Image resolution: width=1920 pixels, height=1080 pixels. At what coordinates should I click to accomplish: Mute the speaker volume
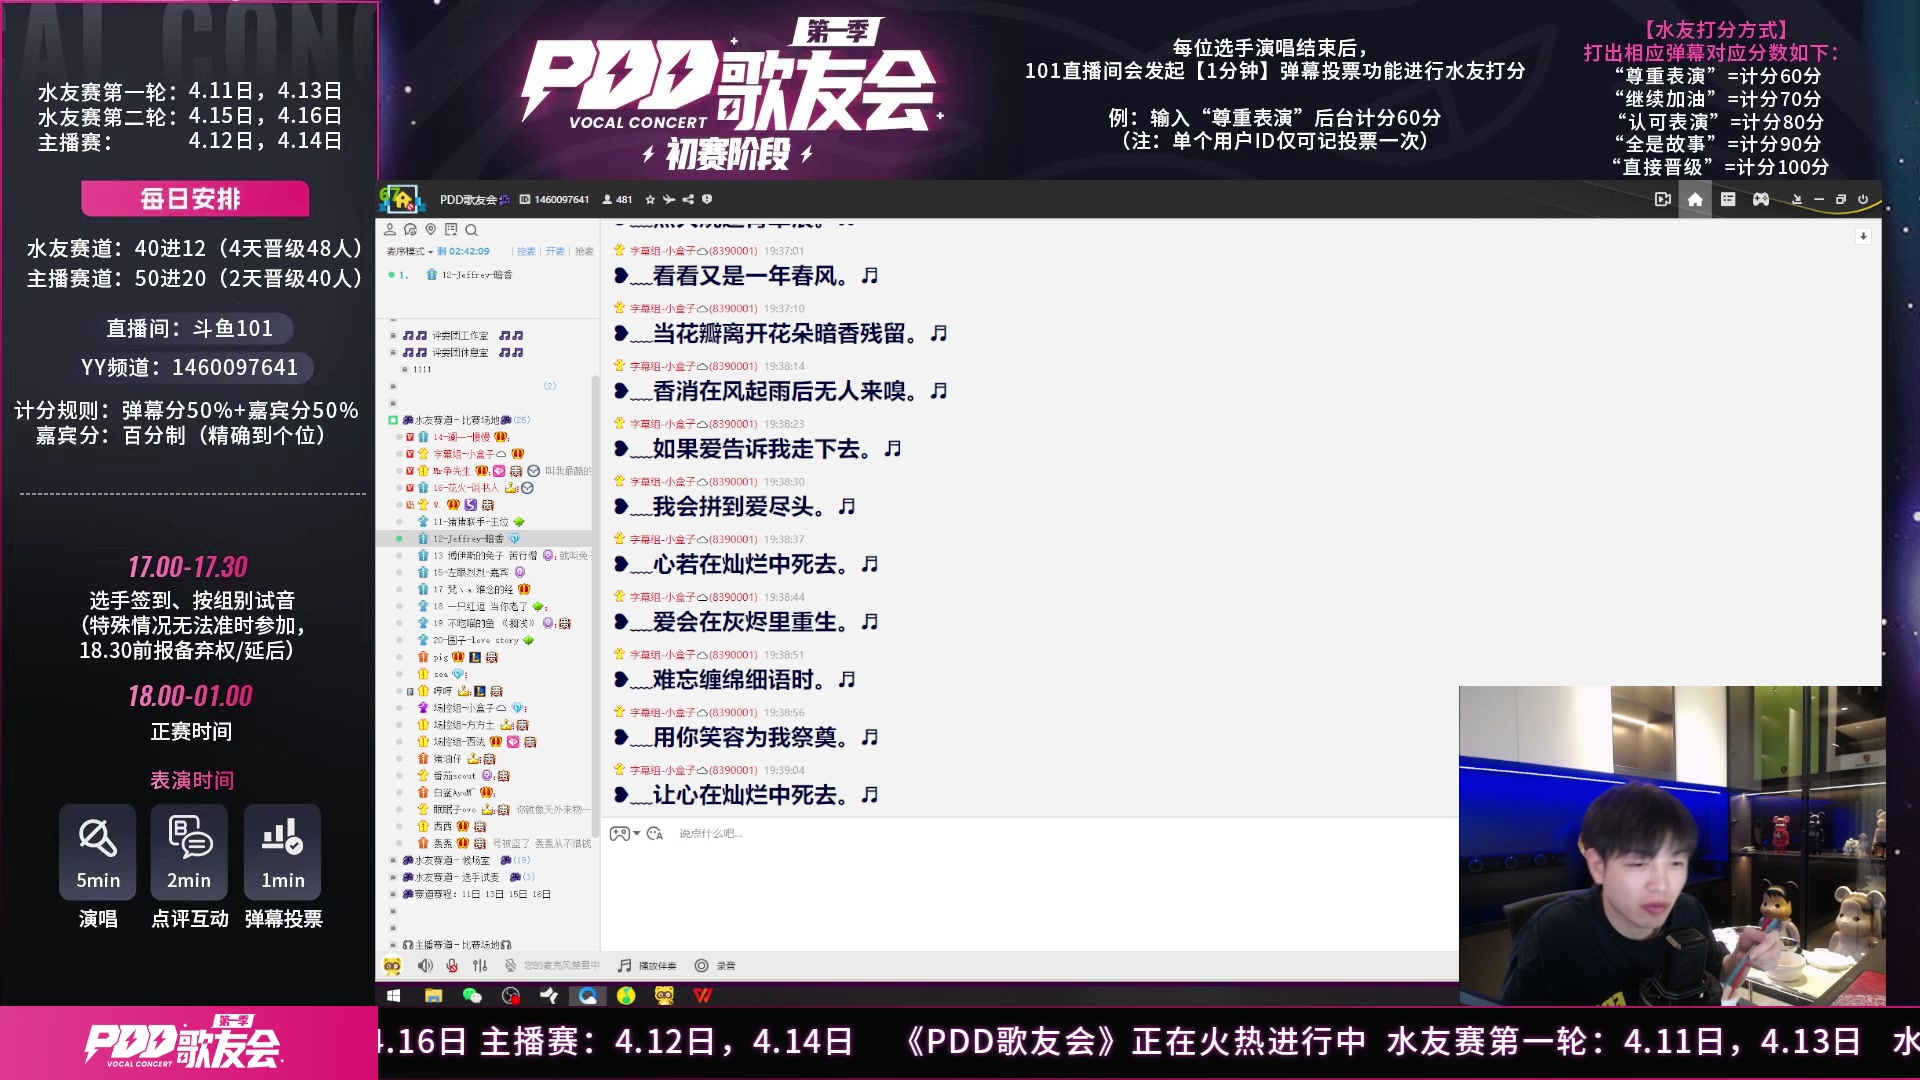pyautogui.click(x=425, y=966)
